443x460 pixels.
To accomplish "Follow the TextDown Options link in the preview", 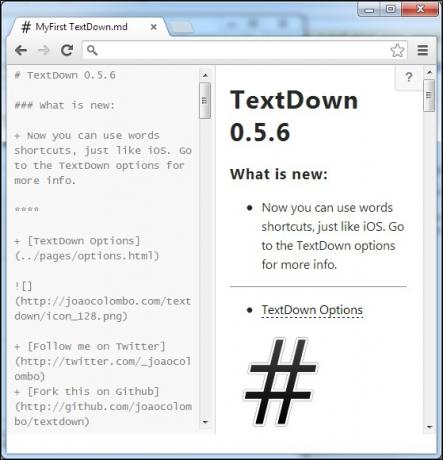I will click(312, 310).
